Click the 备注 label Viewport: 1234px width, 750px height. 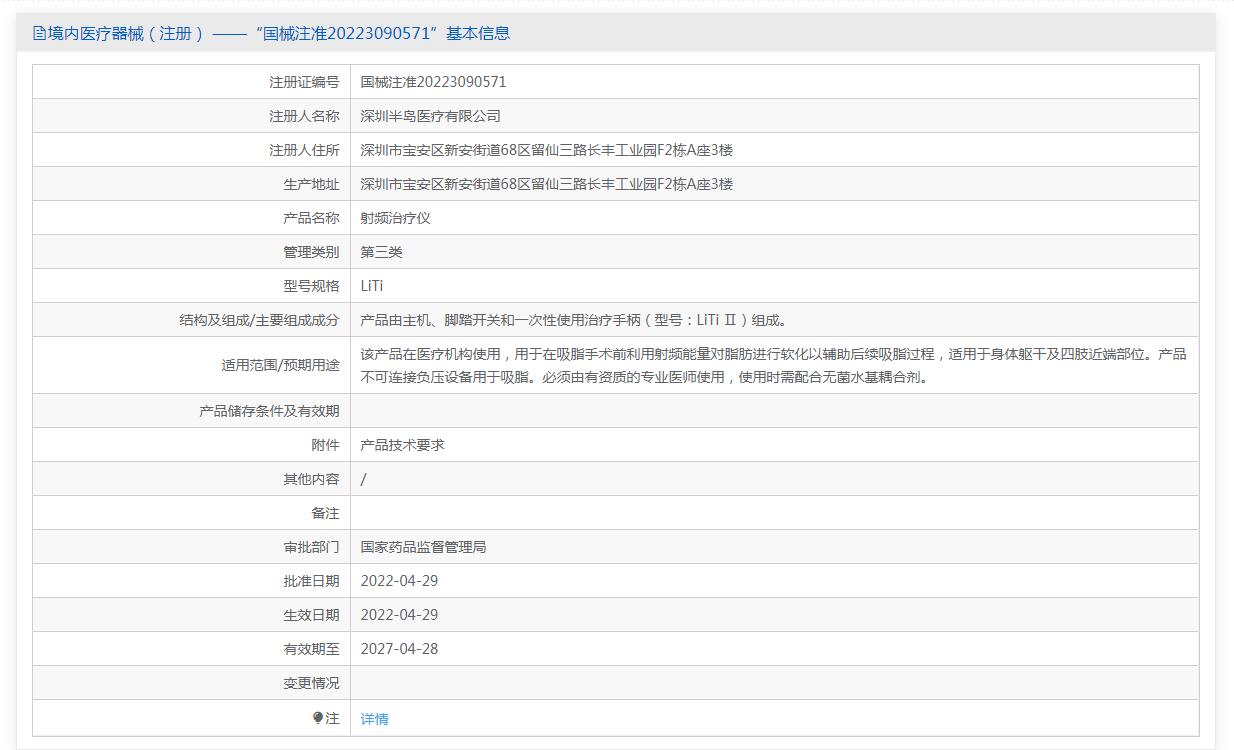(325, 513)
